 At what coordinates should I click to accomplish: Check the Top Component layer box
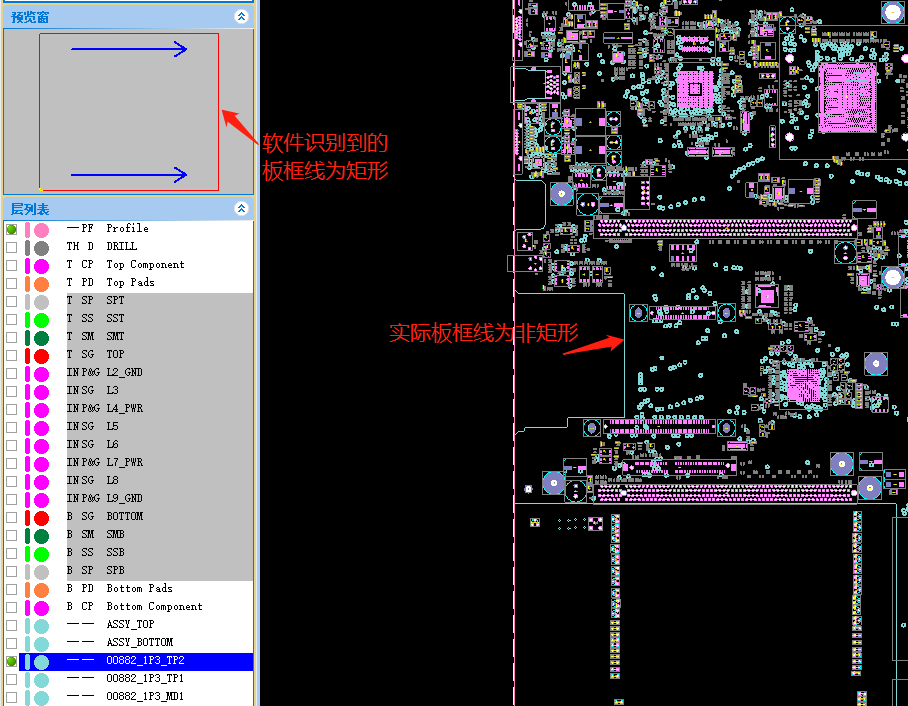[x=12, y=265]
